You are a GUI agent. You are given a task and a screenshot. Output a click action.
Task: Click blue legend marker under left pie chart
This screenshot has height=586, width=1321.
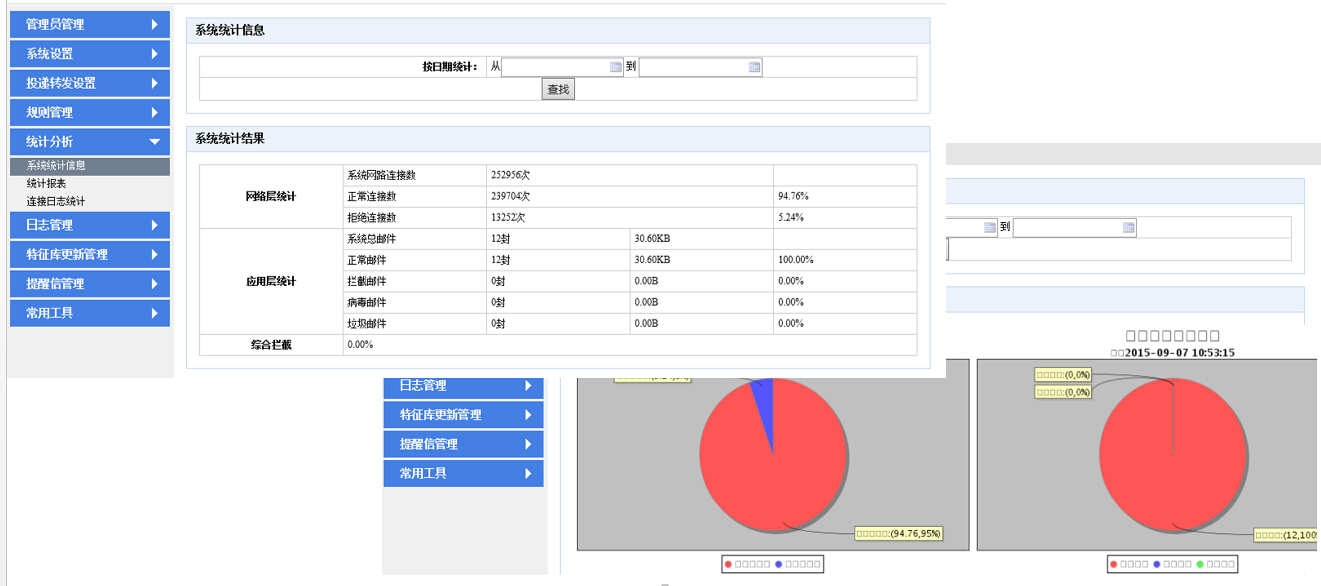point(779,564)
